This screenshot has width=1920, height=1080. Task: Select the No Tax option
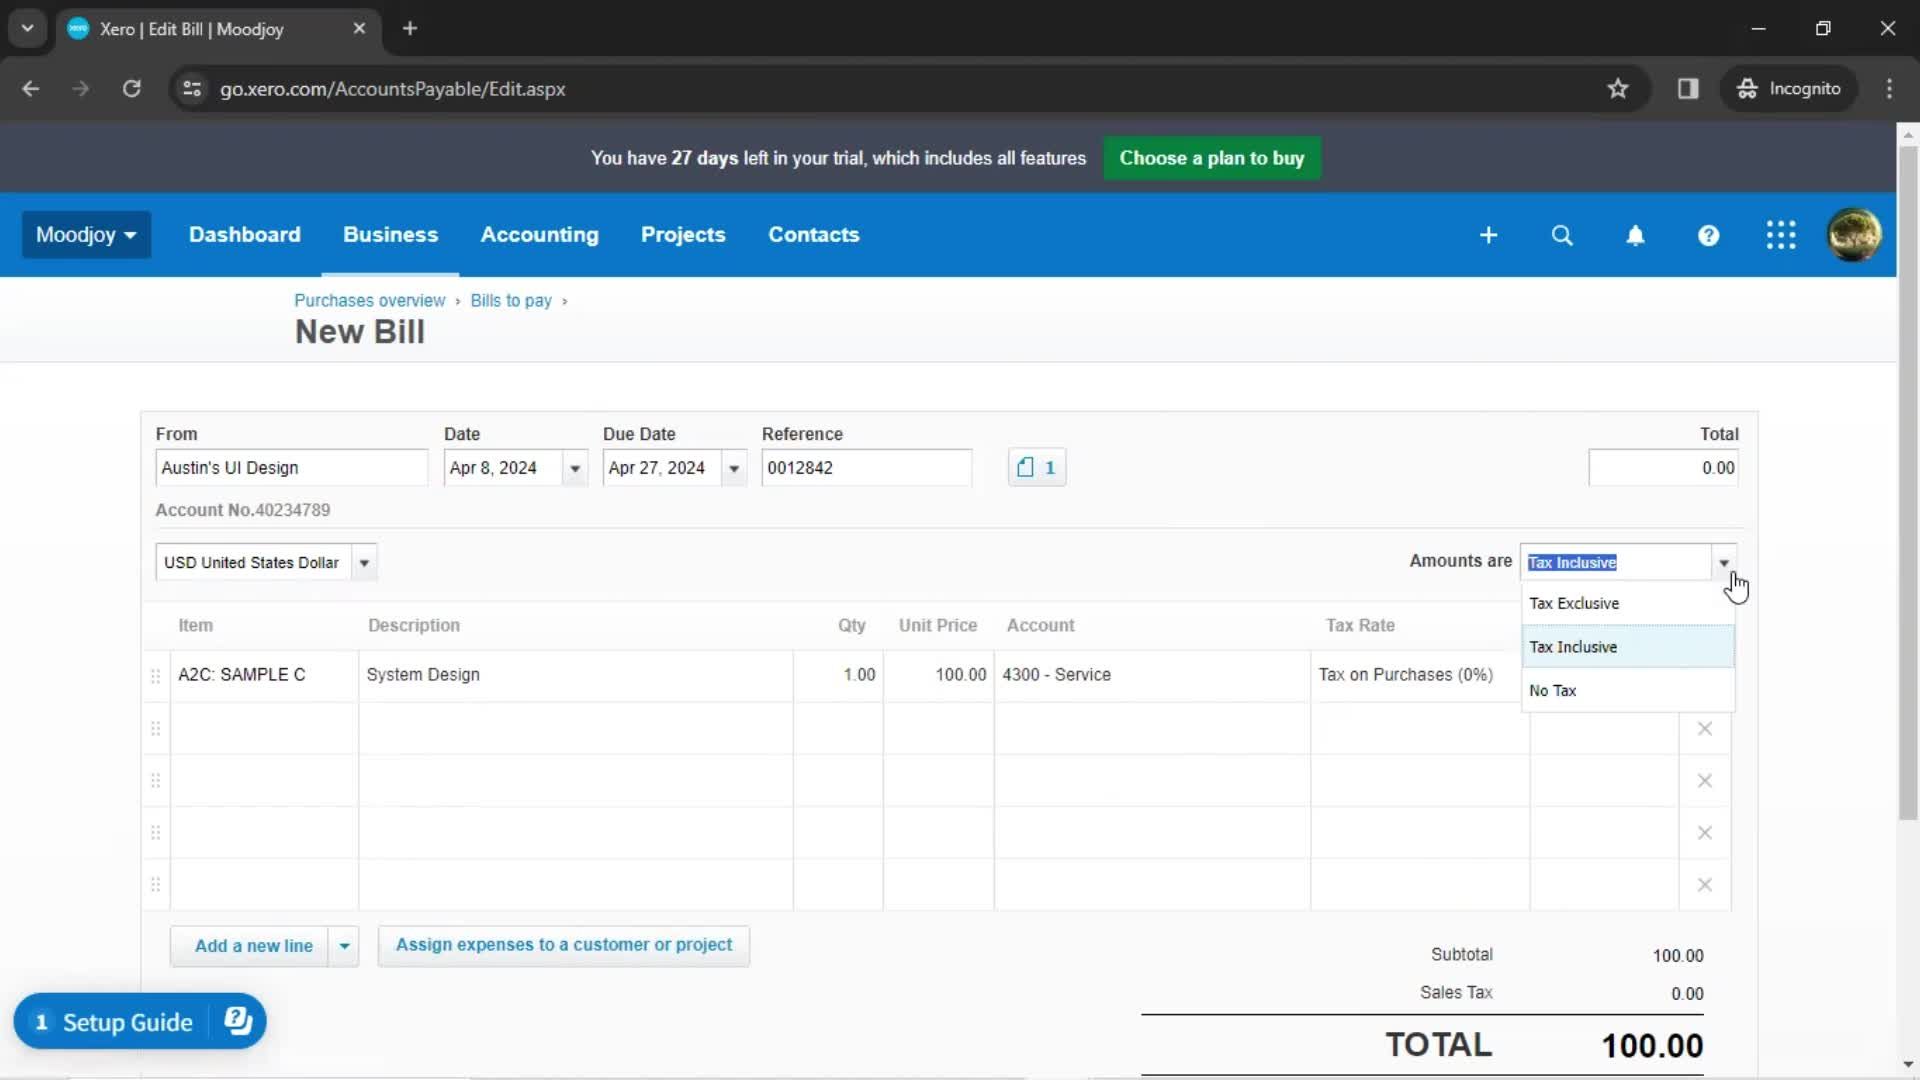point(1628,691)
